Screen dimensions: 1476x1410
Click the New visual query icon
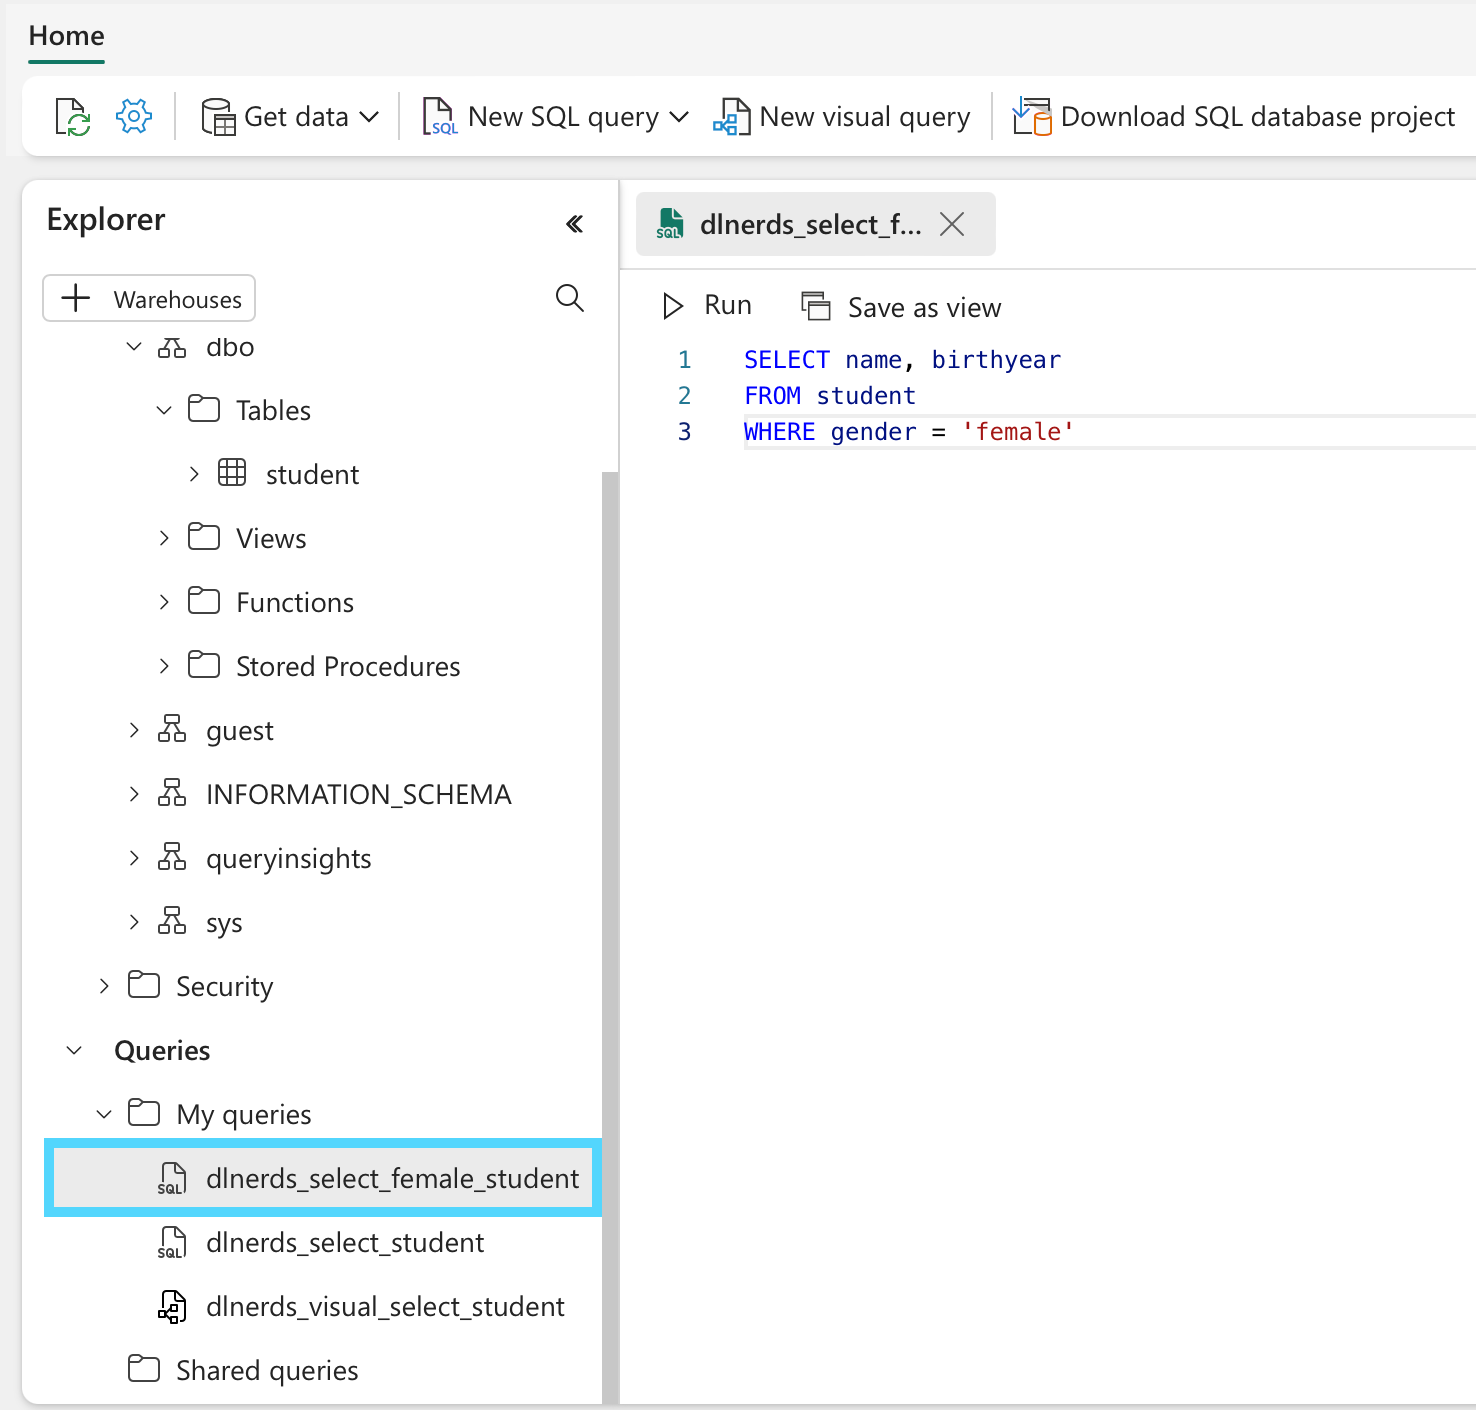[x=732, y=117]
